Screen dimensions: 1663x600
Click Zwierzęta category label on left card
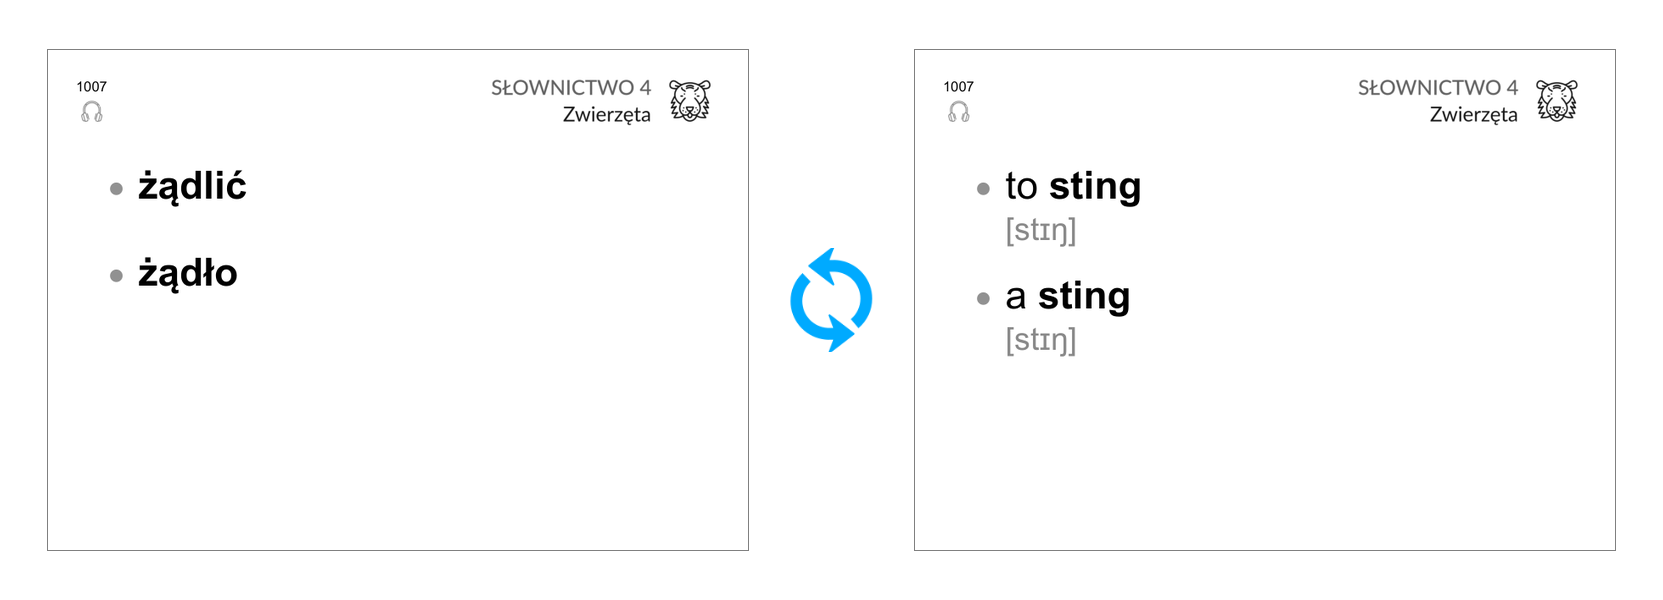(607, 115)
